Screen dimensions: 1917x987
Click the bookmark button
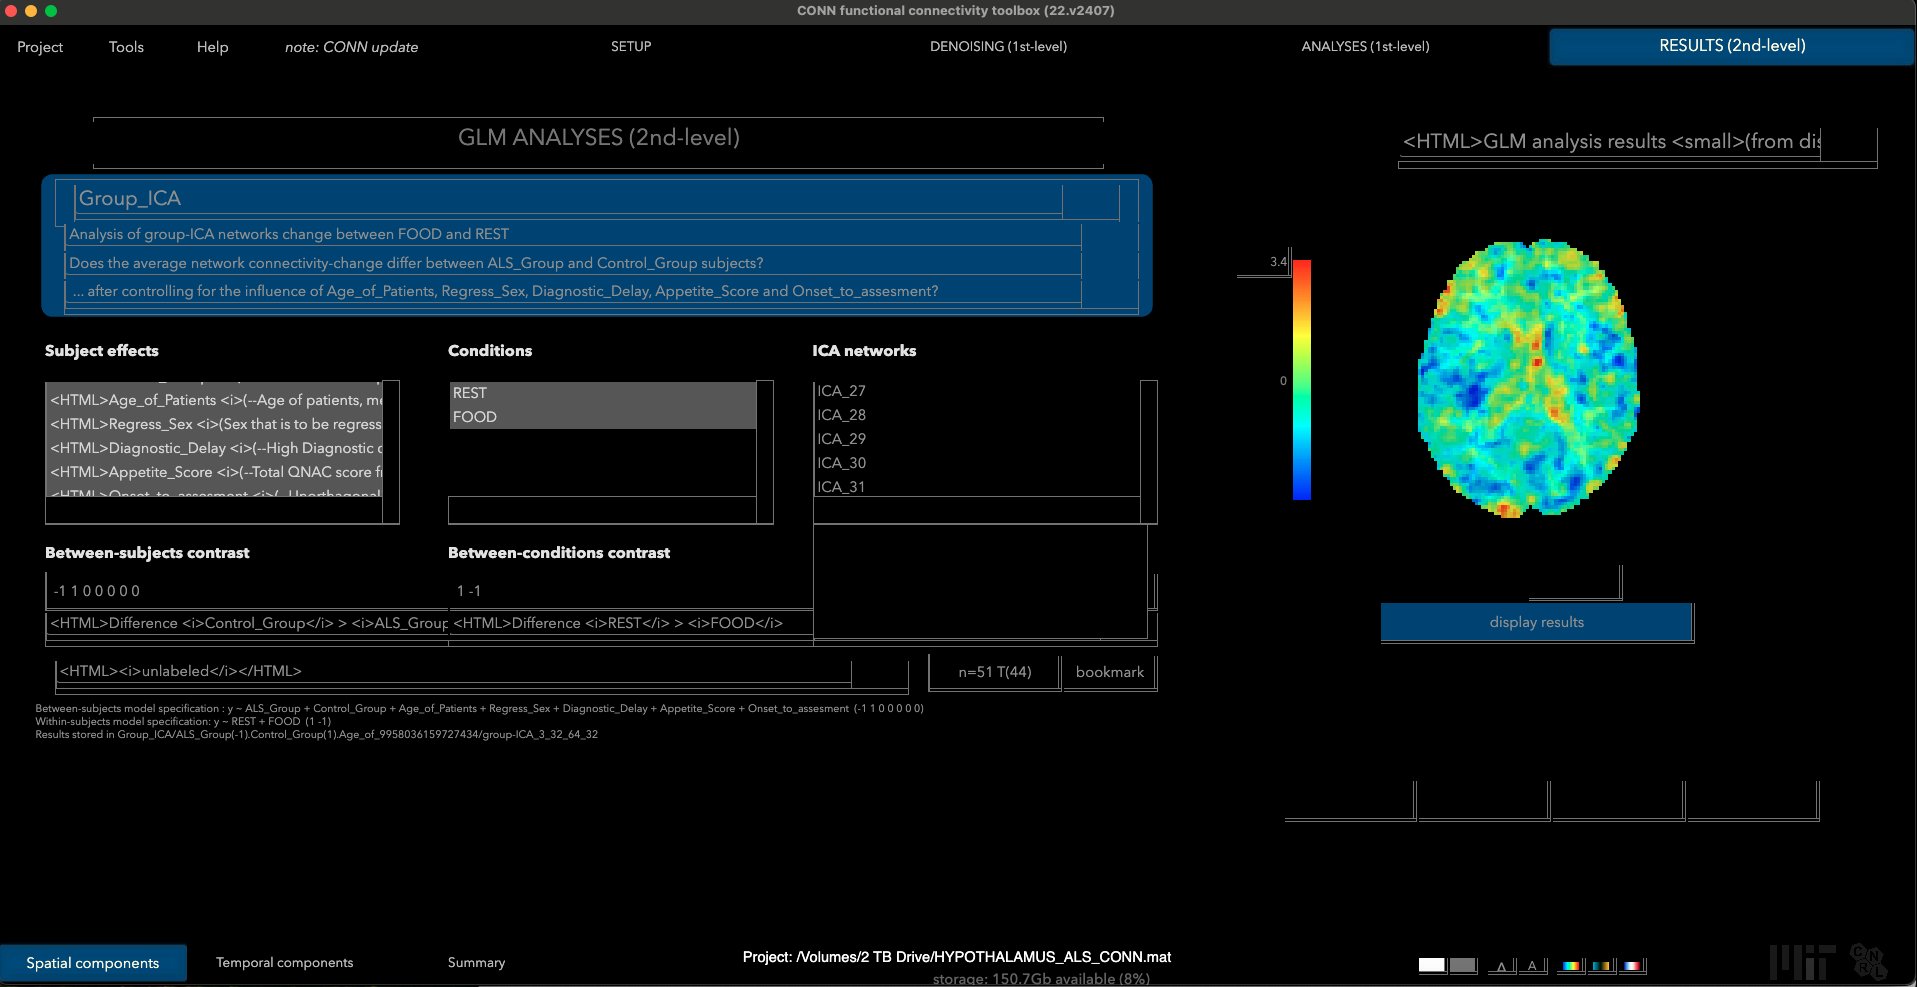[x=1109, y=672]
